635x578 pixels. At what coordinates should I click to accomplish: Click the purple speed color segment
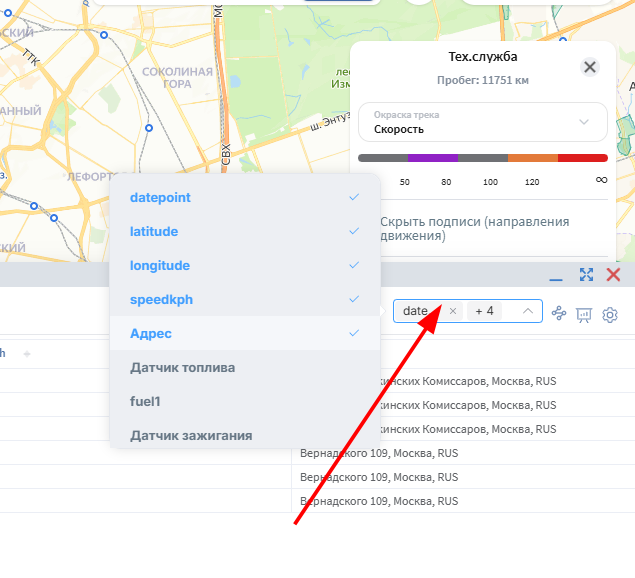click(x=433, y=158)
